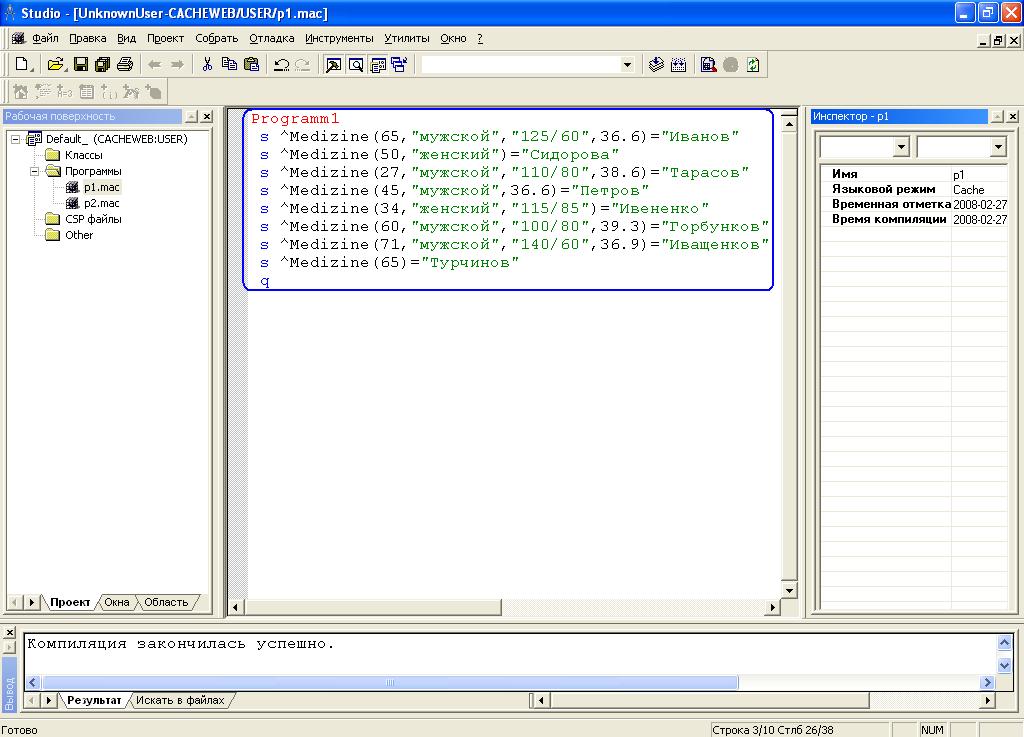Click the Watch window toolbar icon
Screen dimensions: 1024x737
point(399,65)
